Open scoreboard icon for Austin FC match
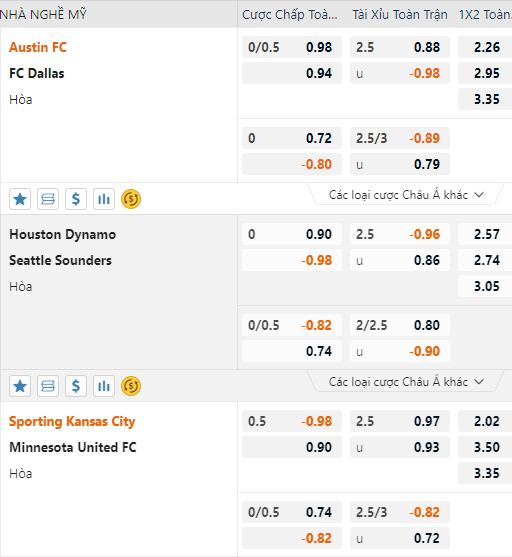Viewport: 512px width, 557px height. click(x=48, y=199)
